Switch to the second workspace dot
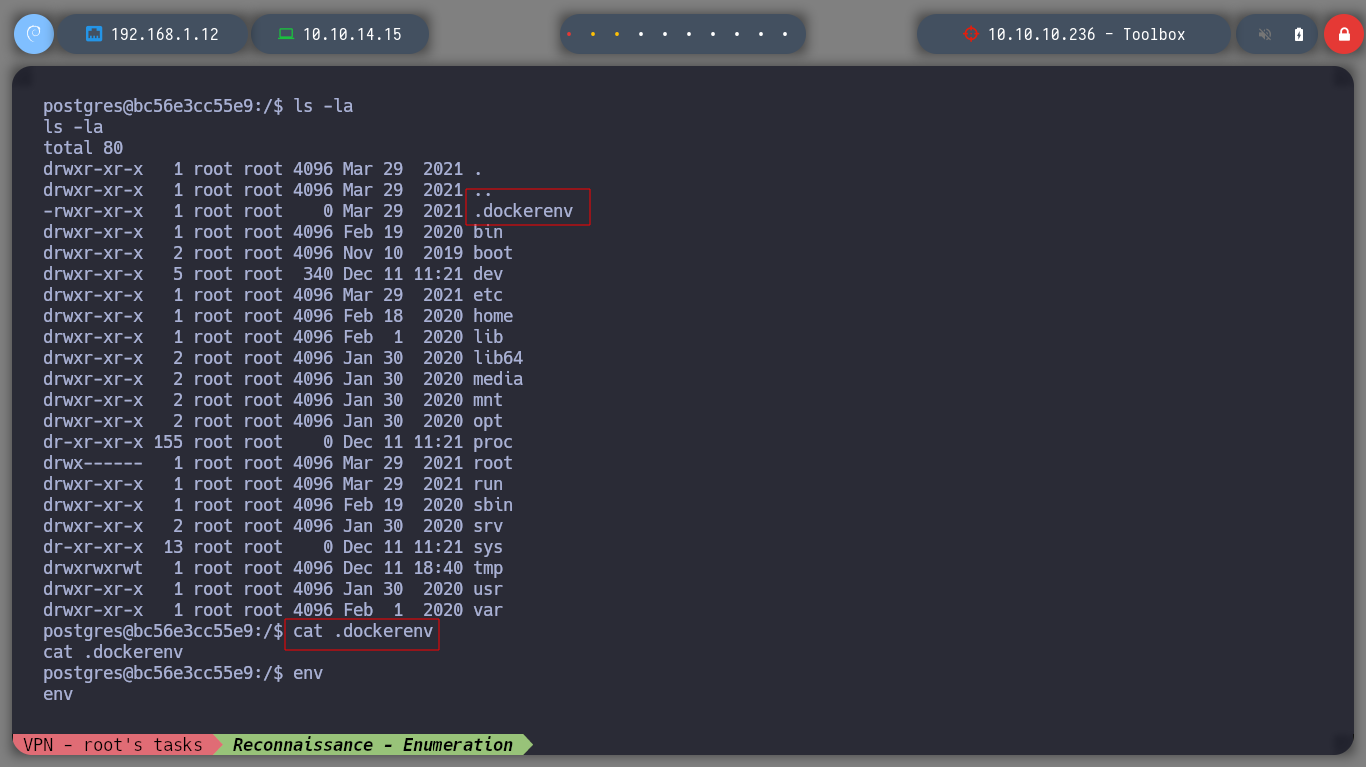1366x767 pixels. [x=593, y=34]
